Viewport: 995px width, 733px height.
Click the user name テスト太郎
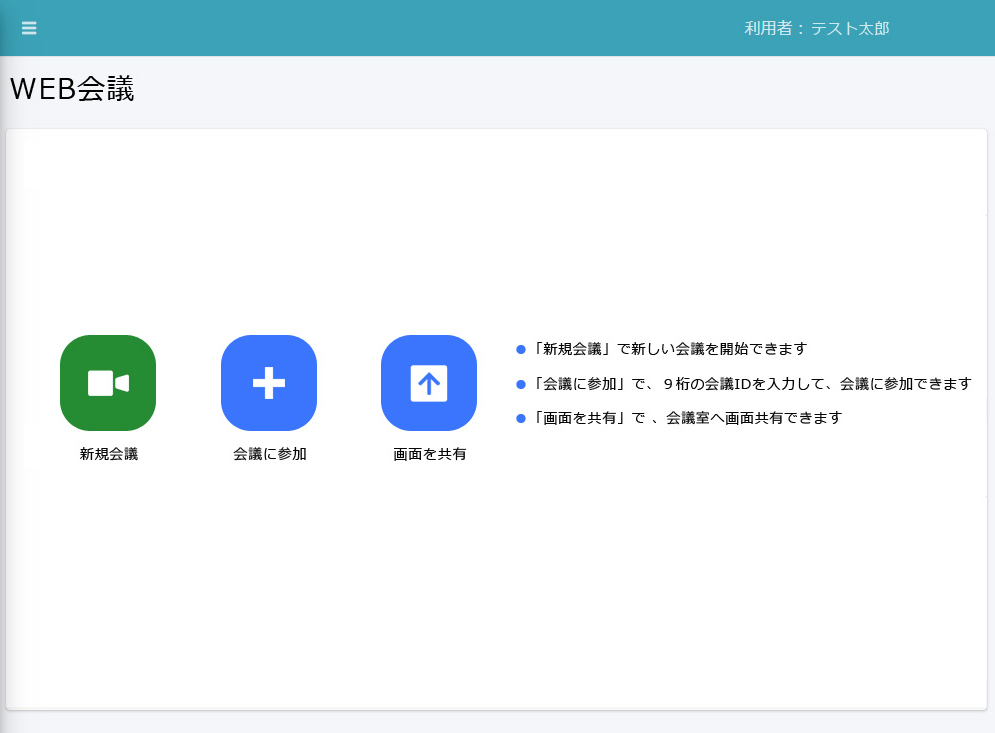pos(849,29)
